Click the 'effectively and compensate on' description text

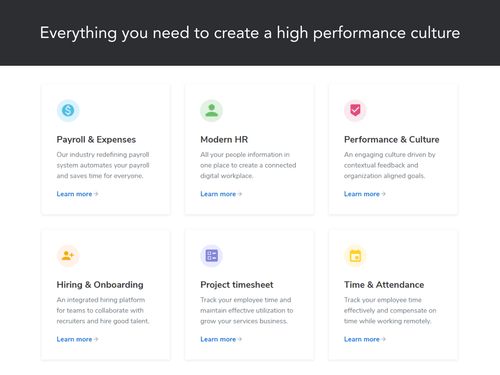click(390, 311)
